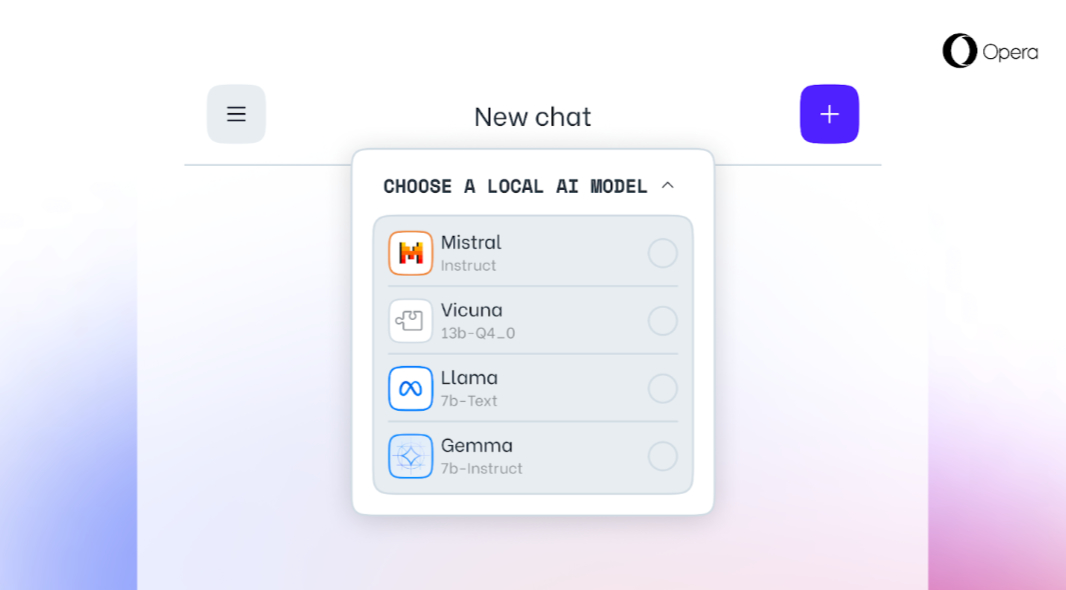Click the 13b-Q4_0 version label
Image resolution: width=1066 pixels, height=590 pixels.
478,333
